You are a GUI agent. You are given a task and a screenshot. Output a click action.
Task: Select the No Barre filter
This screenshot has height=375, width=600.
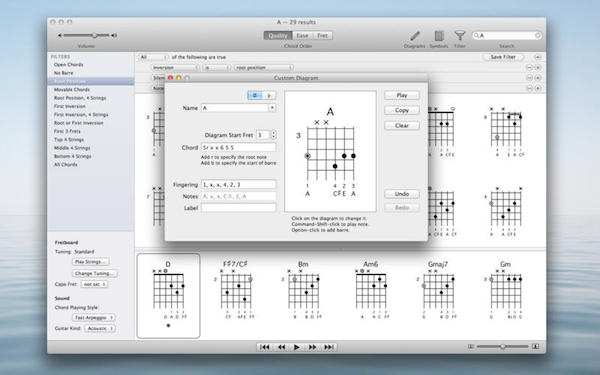[x=64, y=73]
